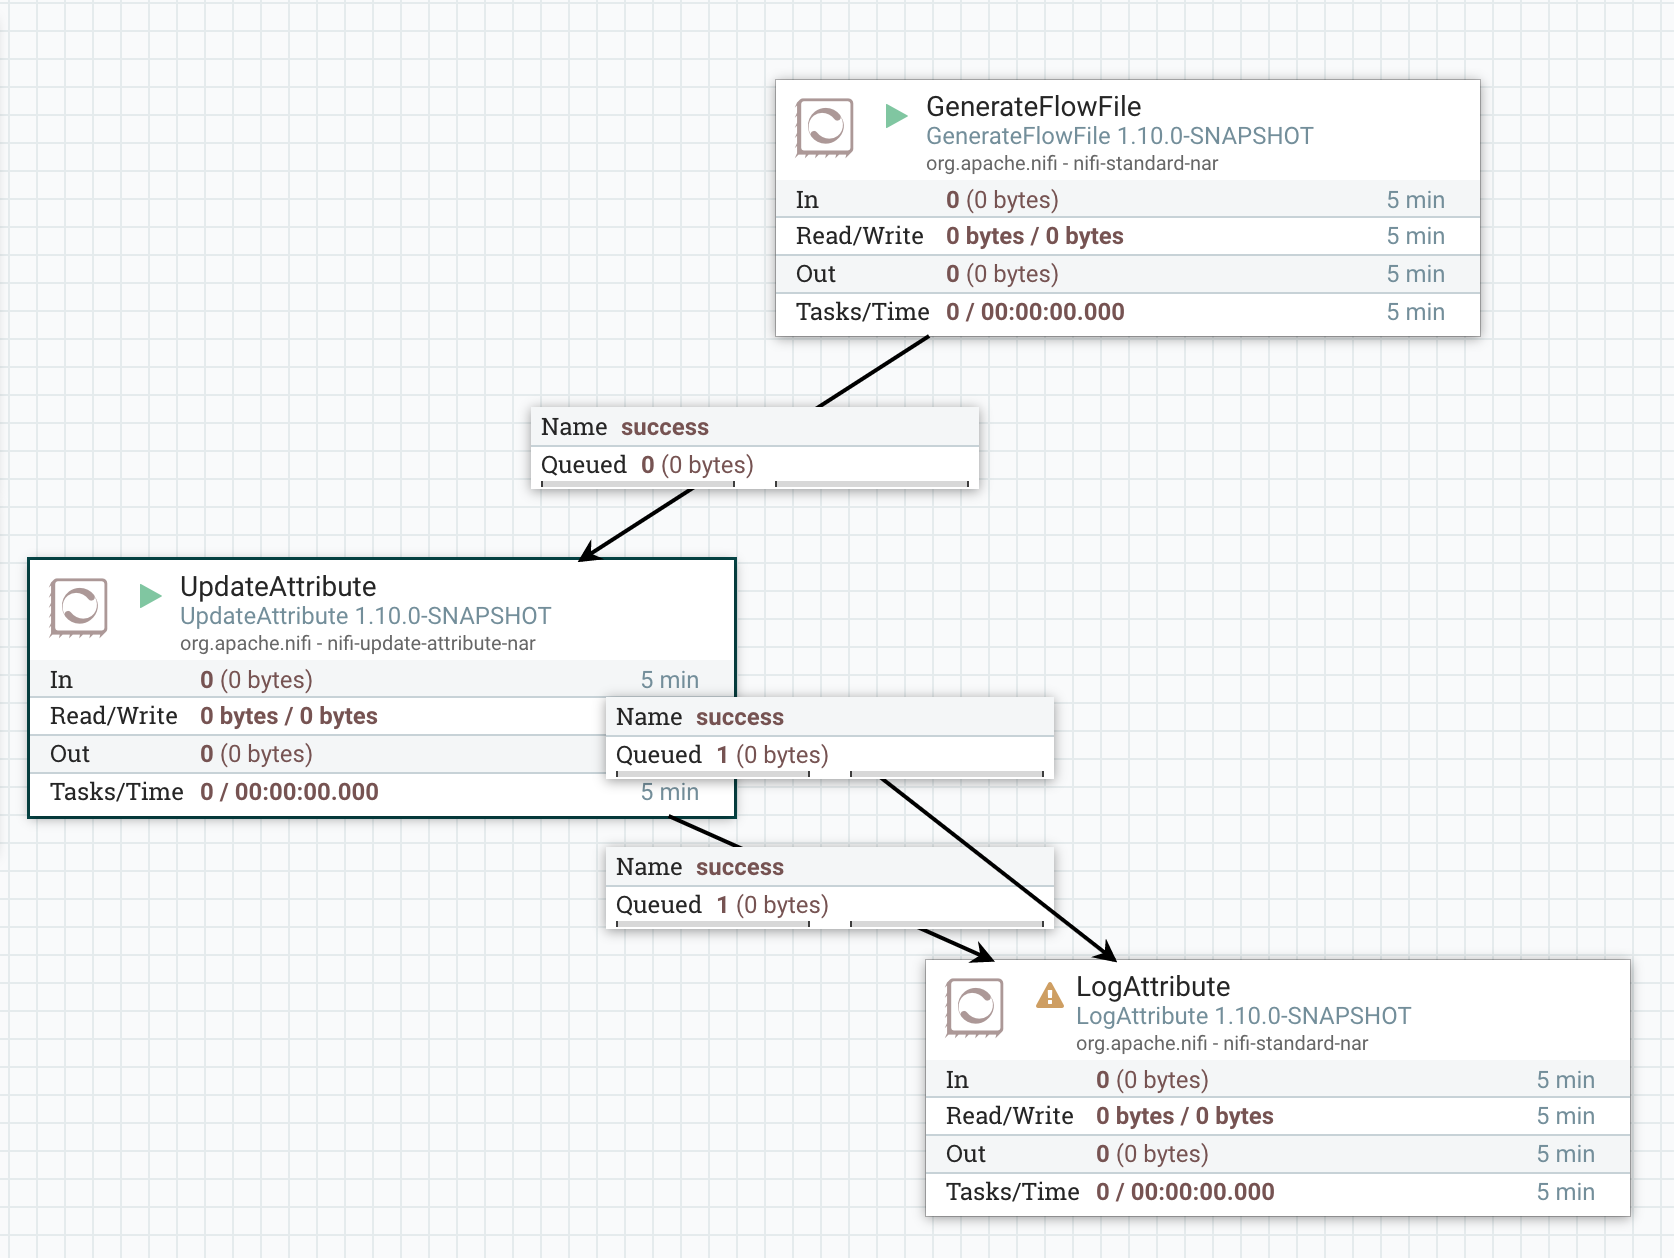Click the In row of GenerateFlowFile
Image resolution: width=1674 pixels, height=1258 pixels.
[1127, 199]
